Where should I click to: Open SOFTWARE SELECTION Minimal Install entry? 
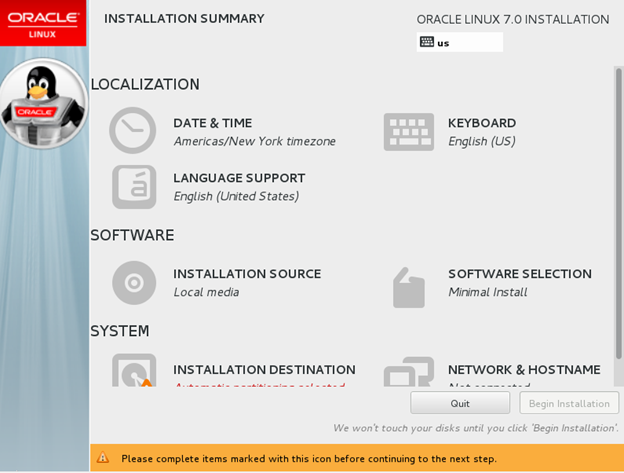click(x=518, y=282)
